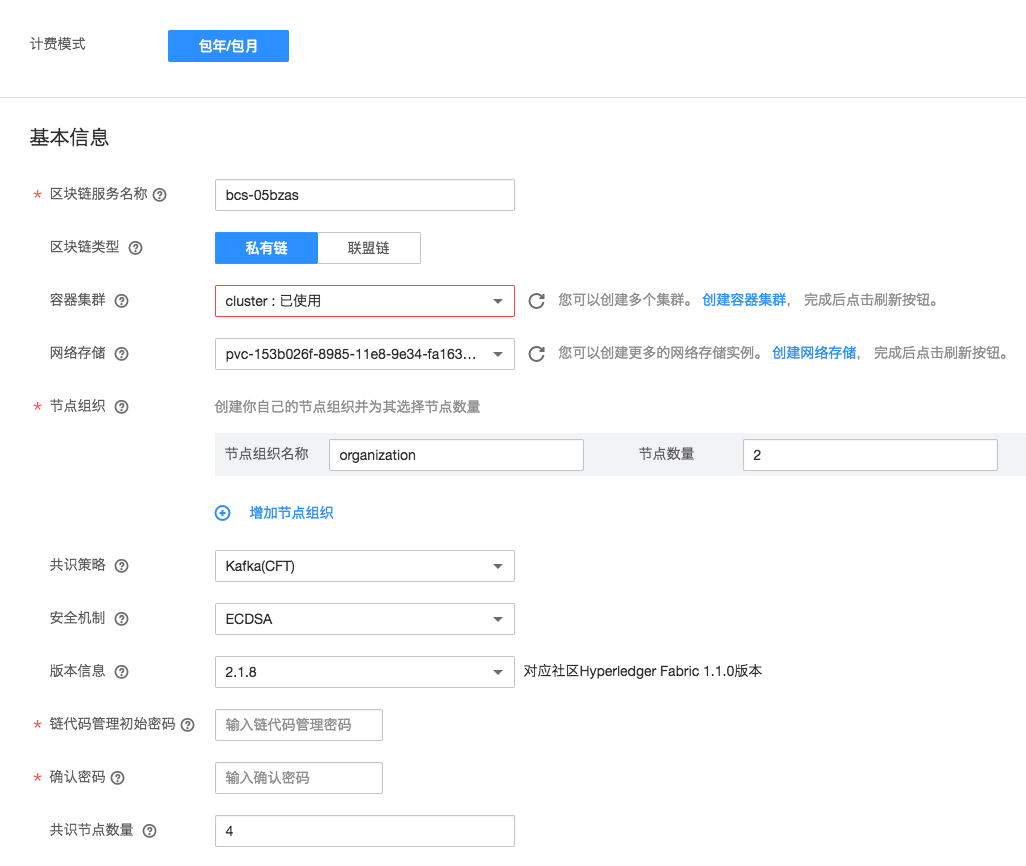Select 联盟链 blockchain type
This screenshot has width=1026, height=866.
tap(369, 248)
